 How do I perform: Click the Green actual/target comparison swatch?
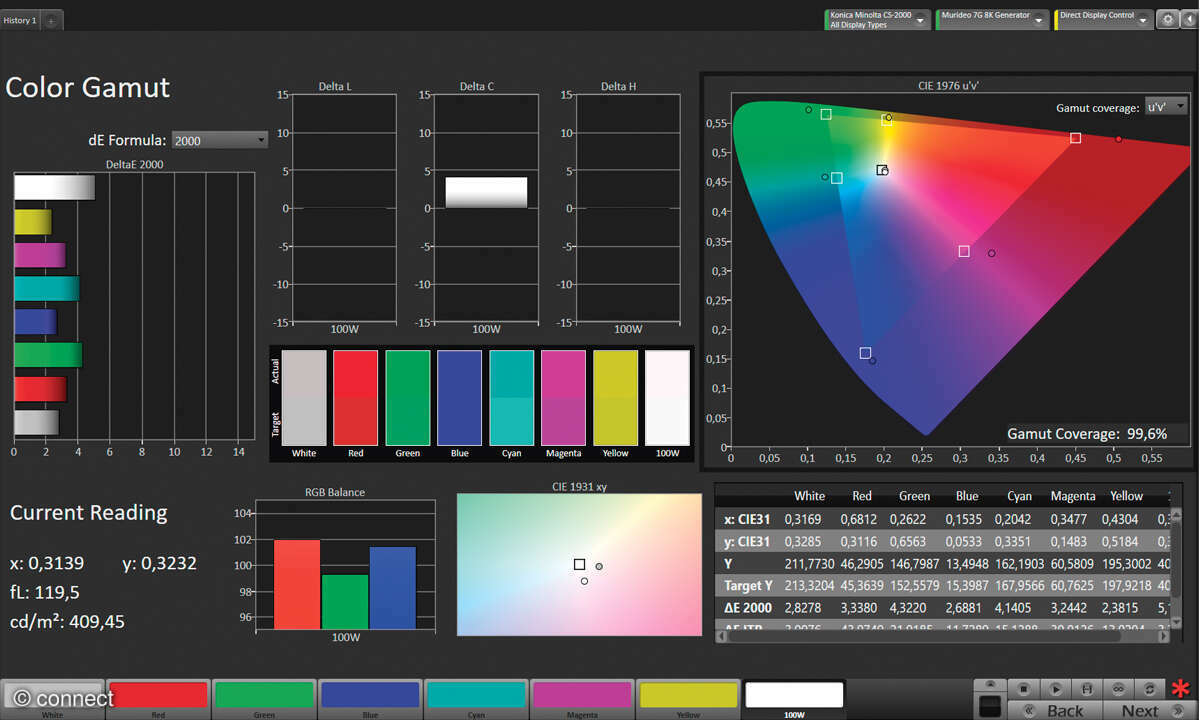[x=408, y=397]
